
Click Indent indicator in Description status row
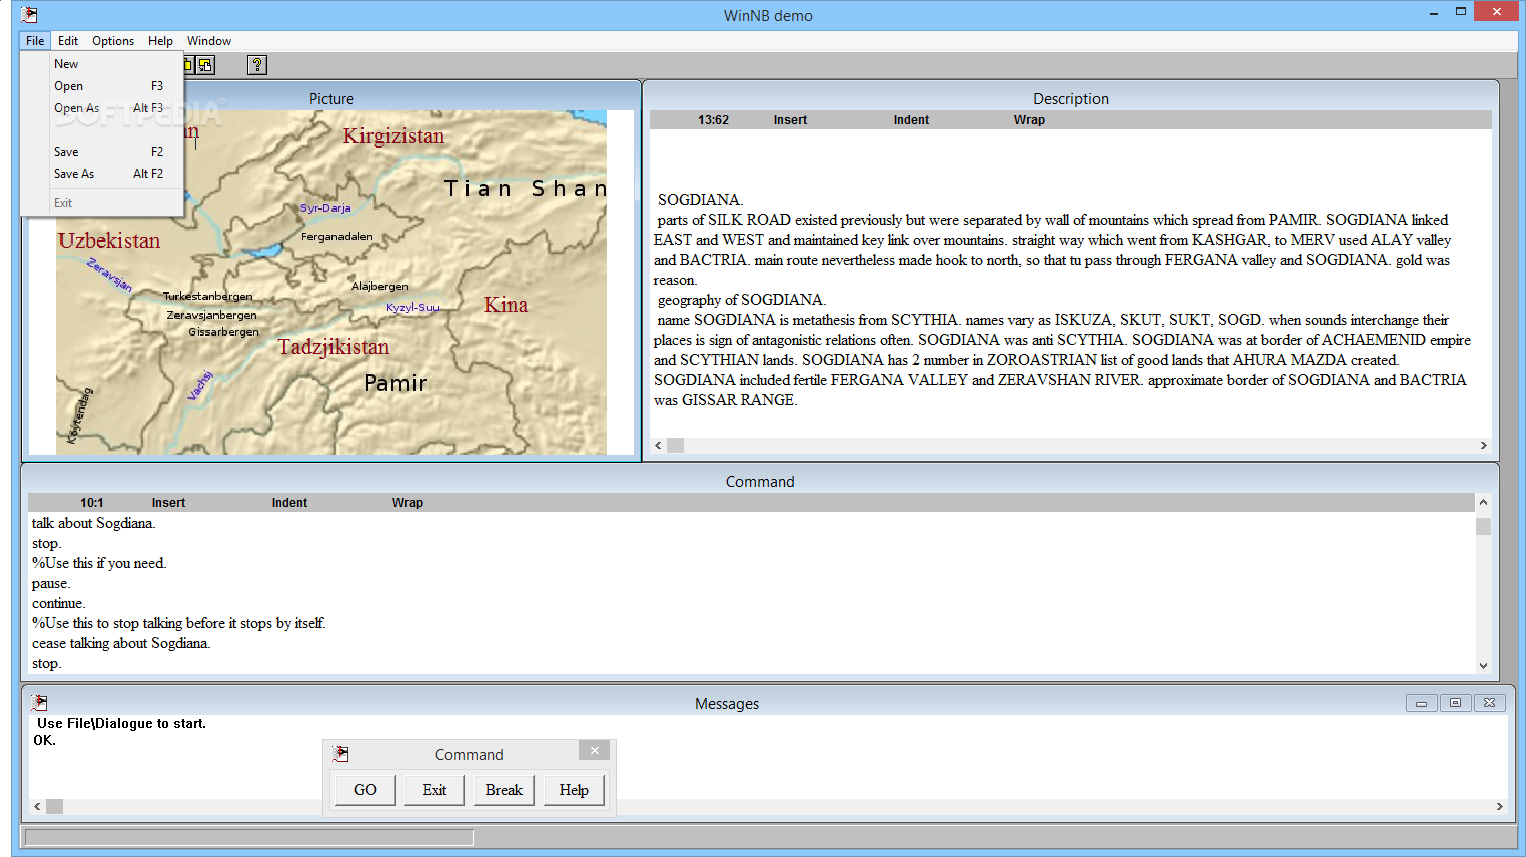(911, 120)
